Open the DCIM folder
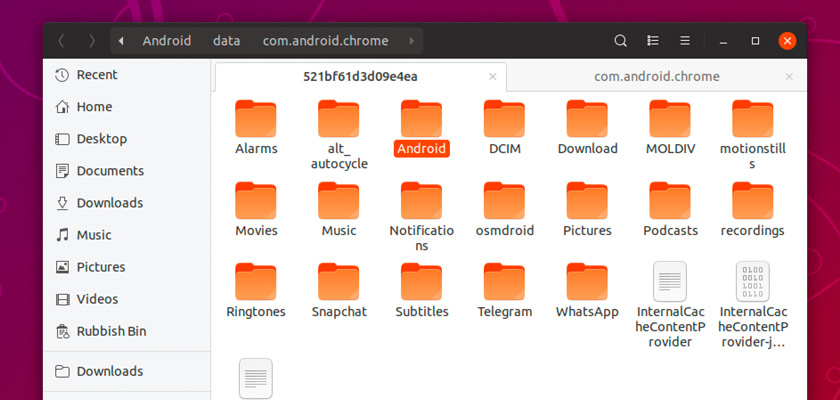This screenshot has width=840, height=400. click(505, 127)
